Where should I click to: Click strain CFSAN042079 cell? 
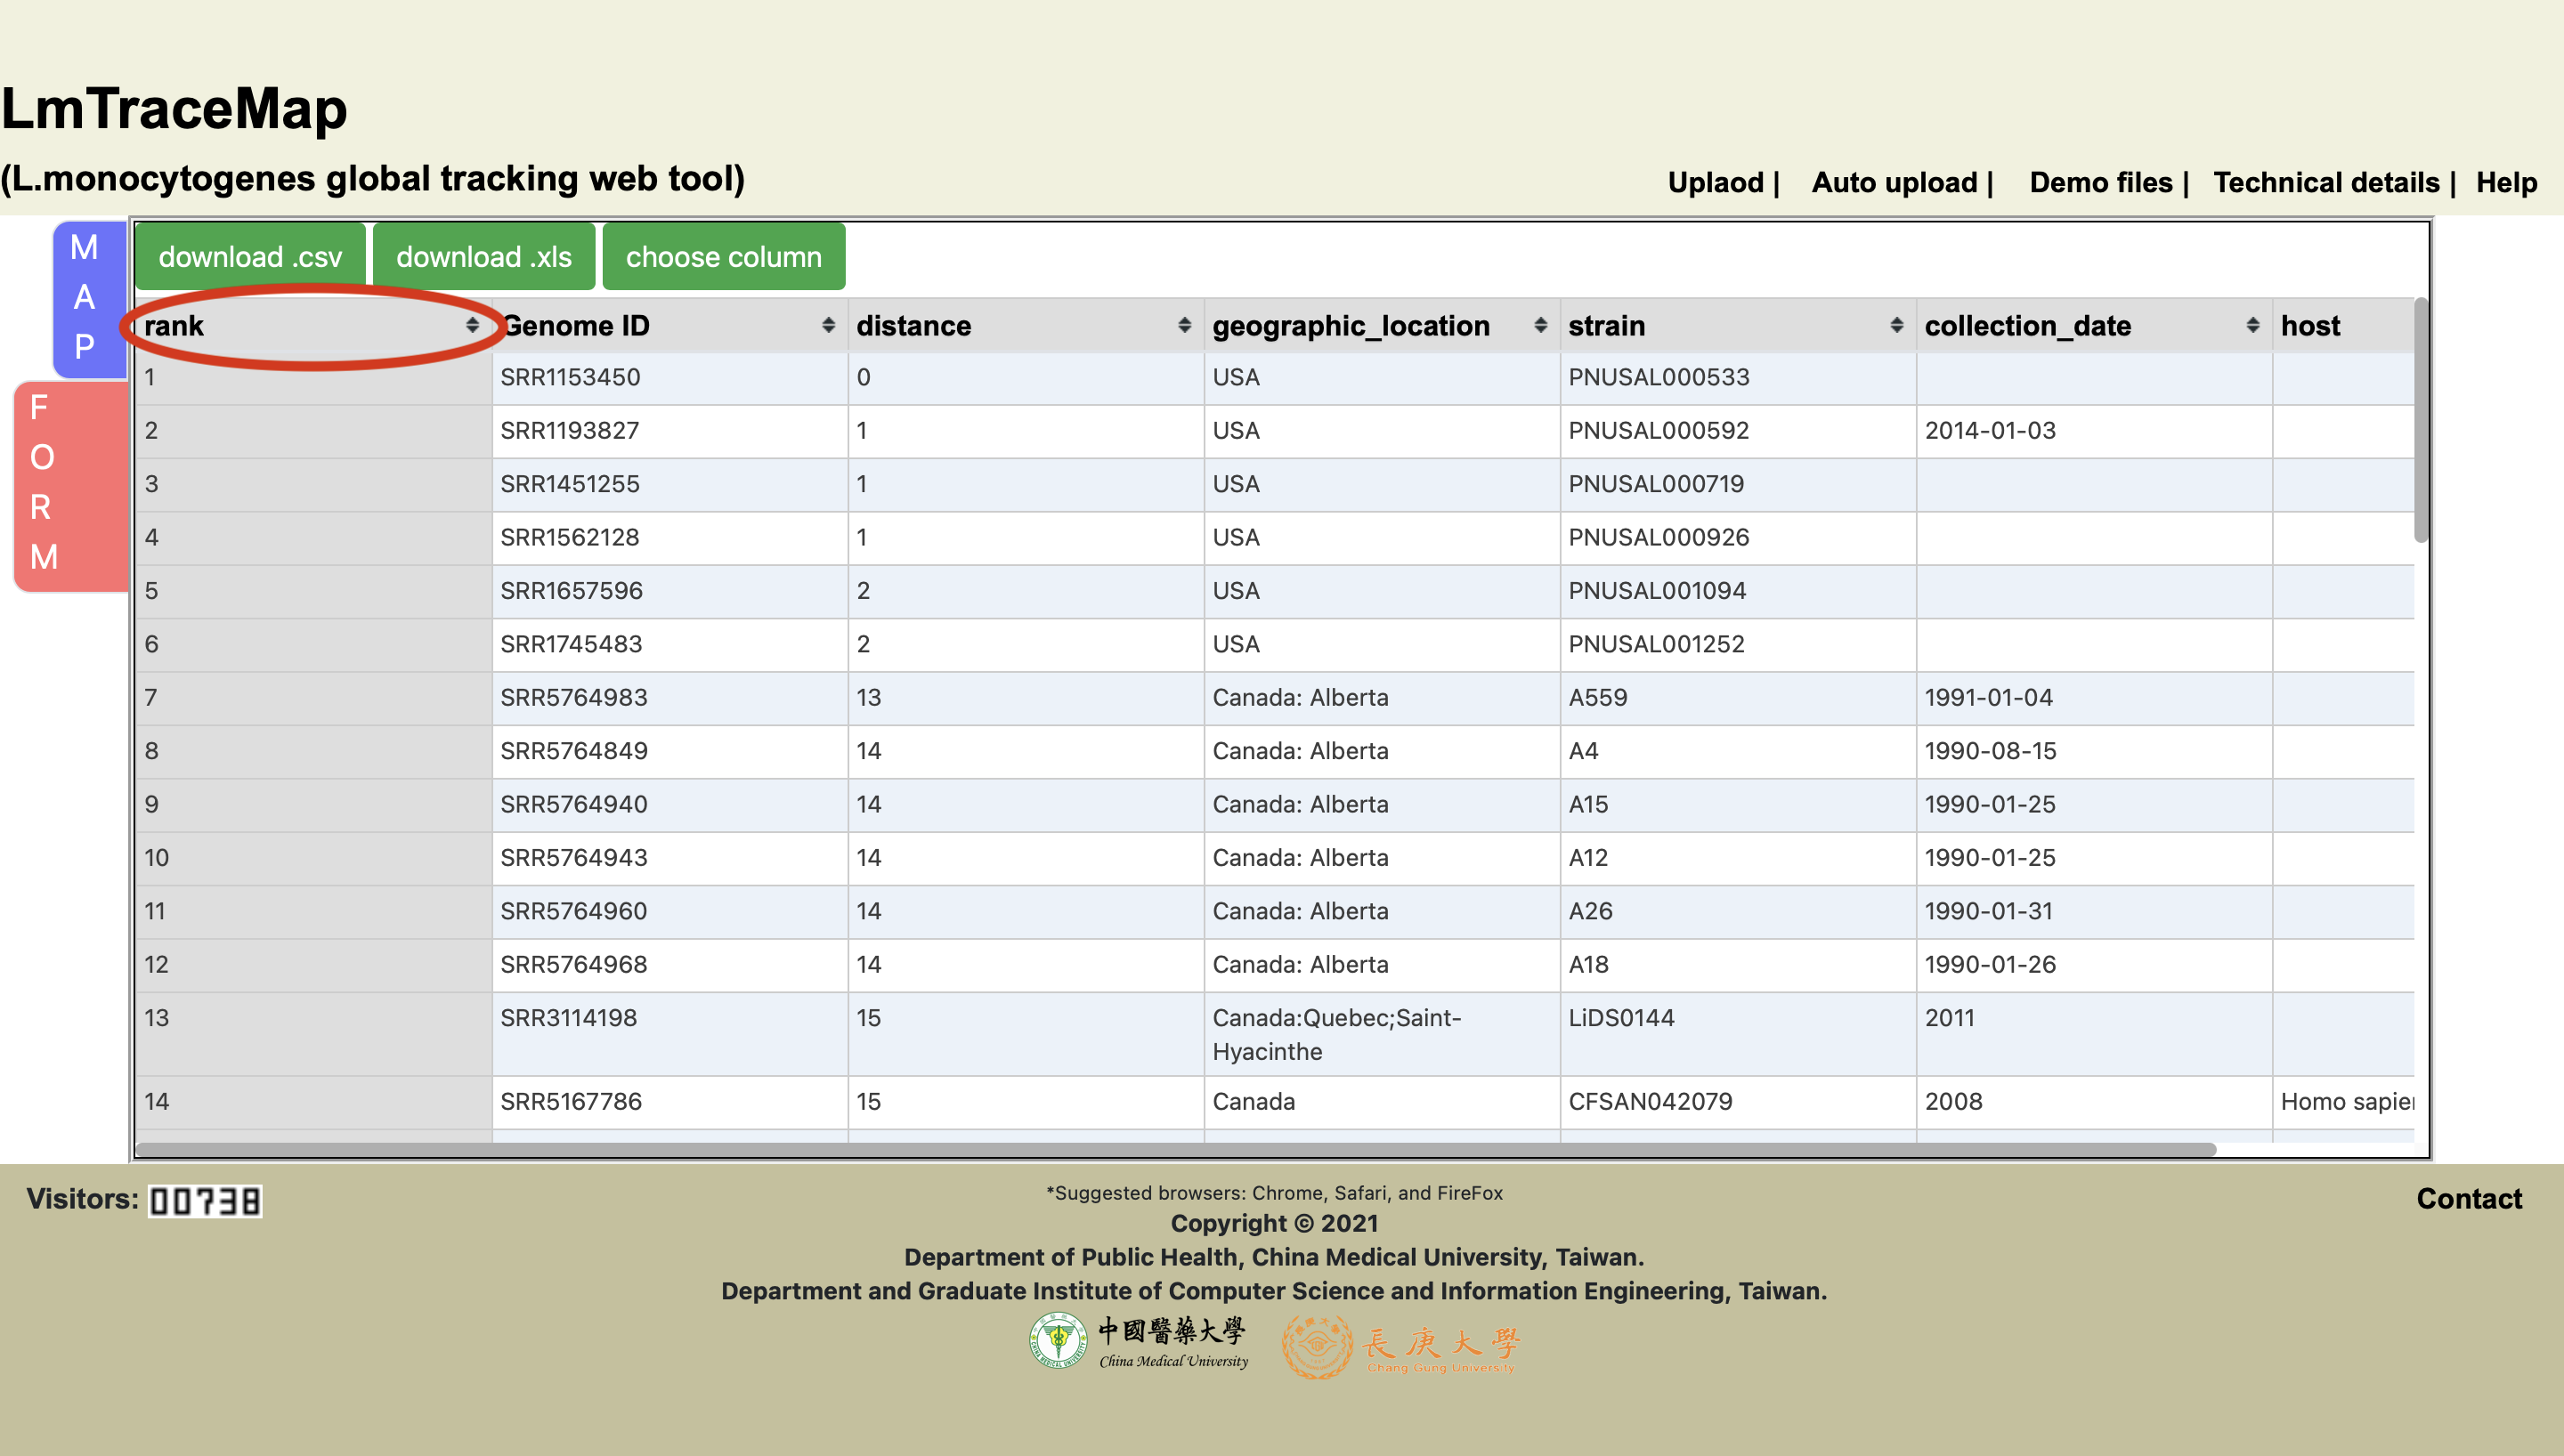coord(1738,1102)
